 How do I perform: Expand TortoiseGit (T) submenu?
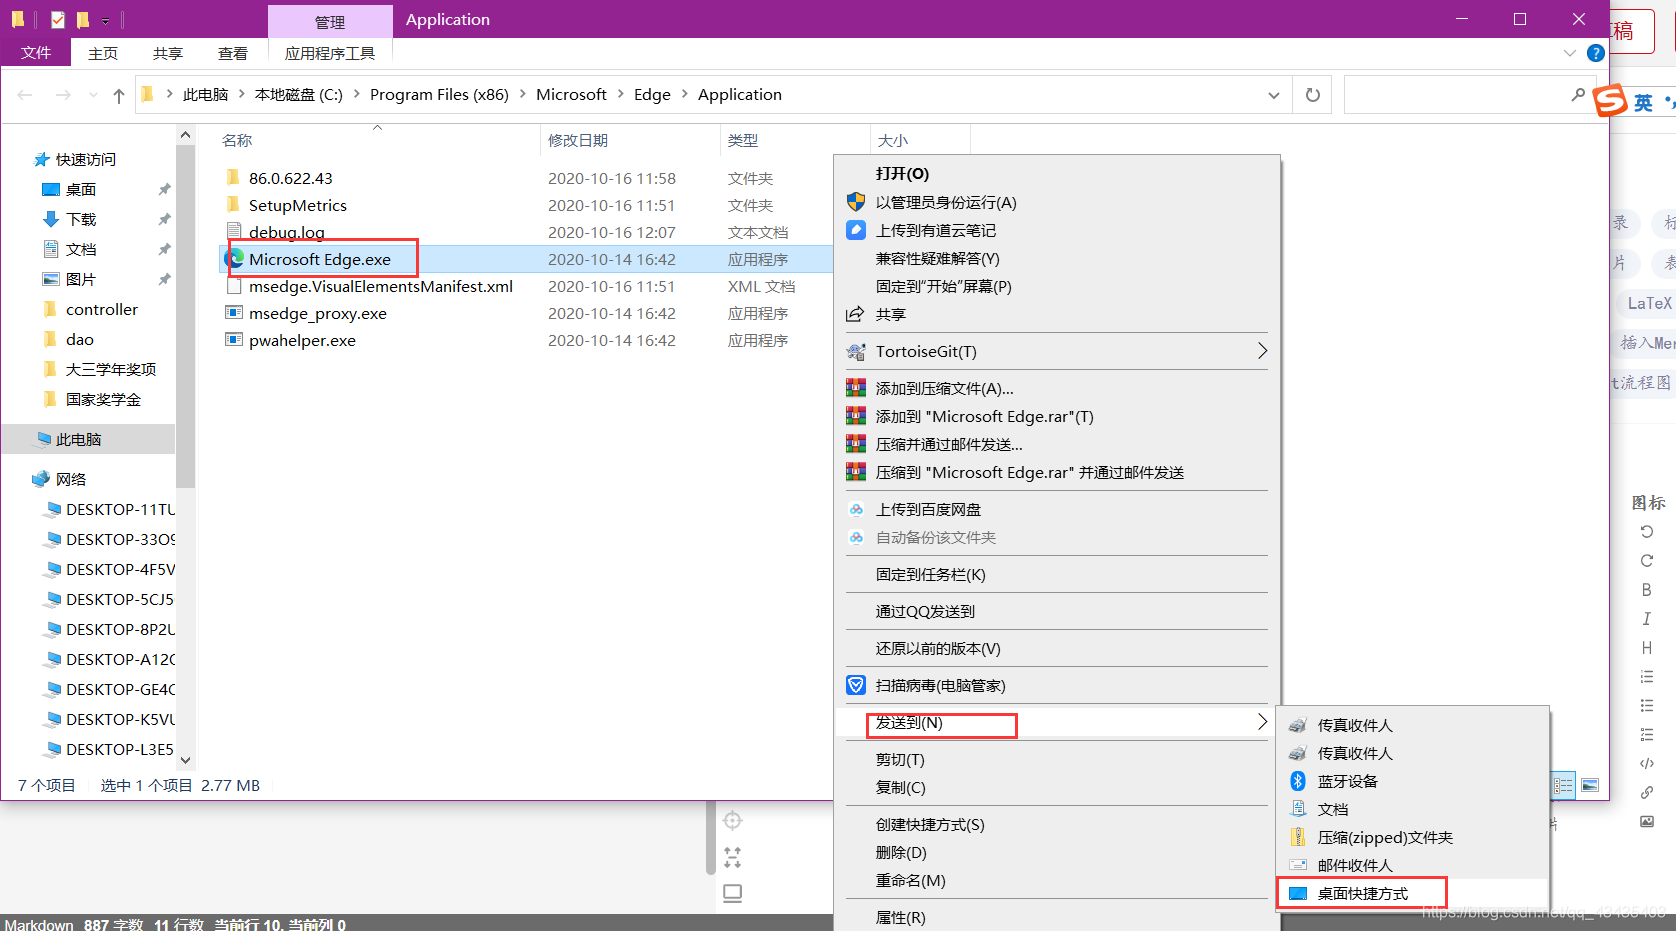[x=1057, y=351]
